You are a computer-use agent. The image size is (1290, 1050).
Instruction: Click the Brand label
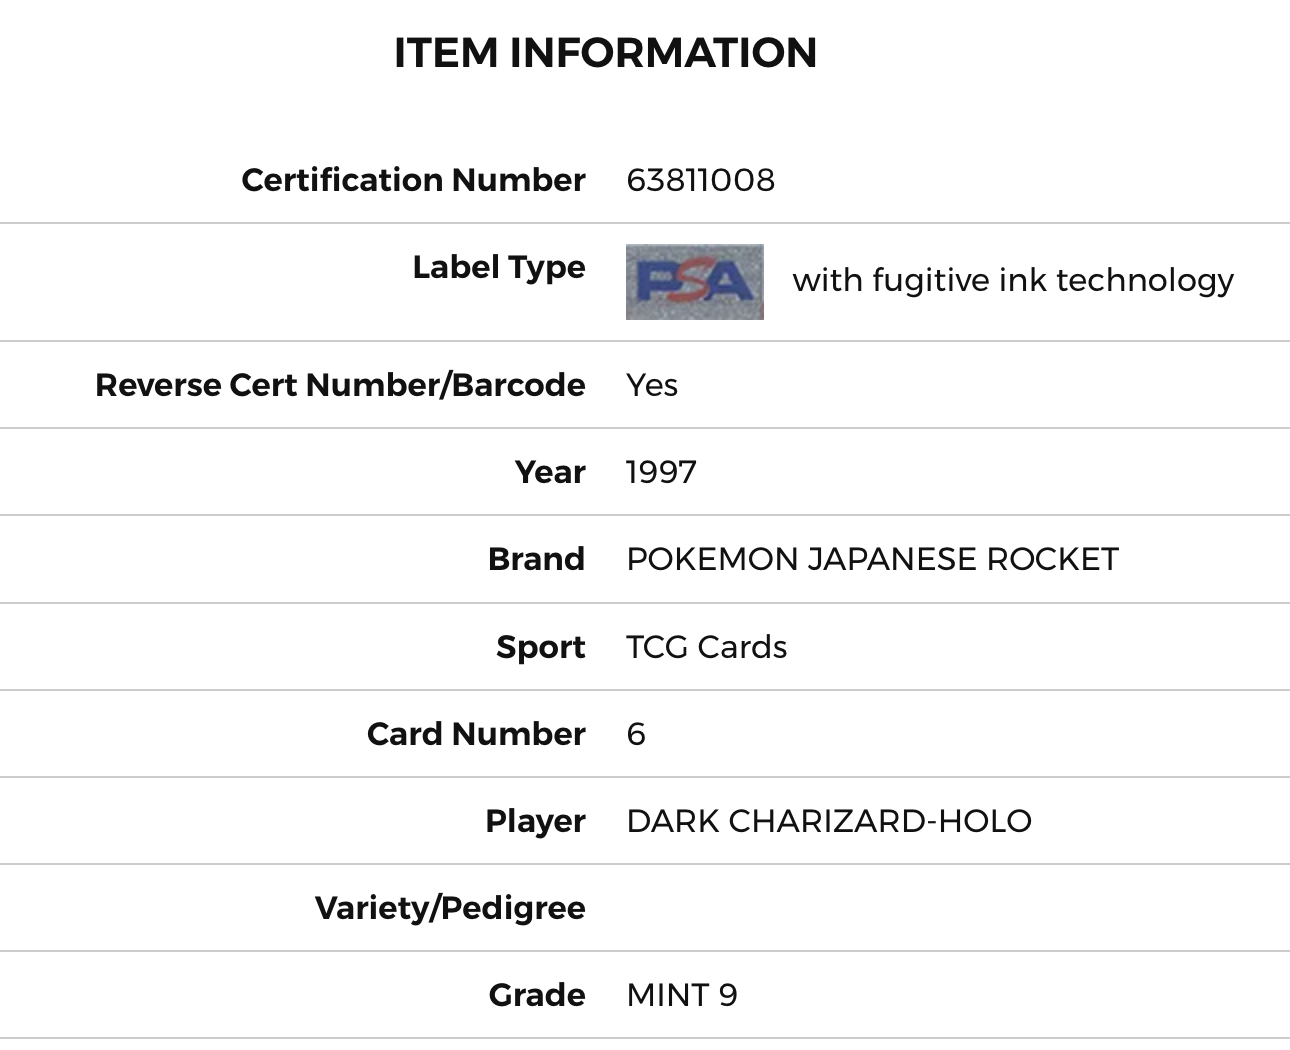(536, 559)
